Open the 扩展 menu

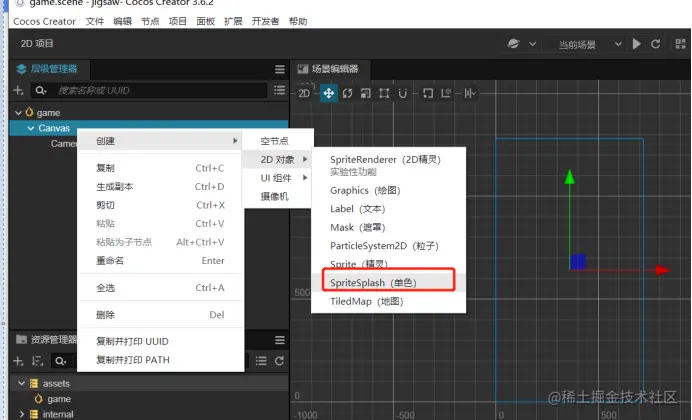point(233,21)
